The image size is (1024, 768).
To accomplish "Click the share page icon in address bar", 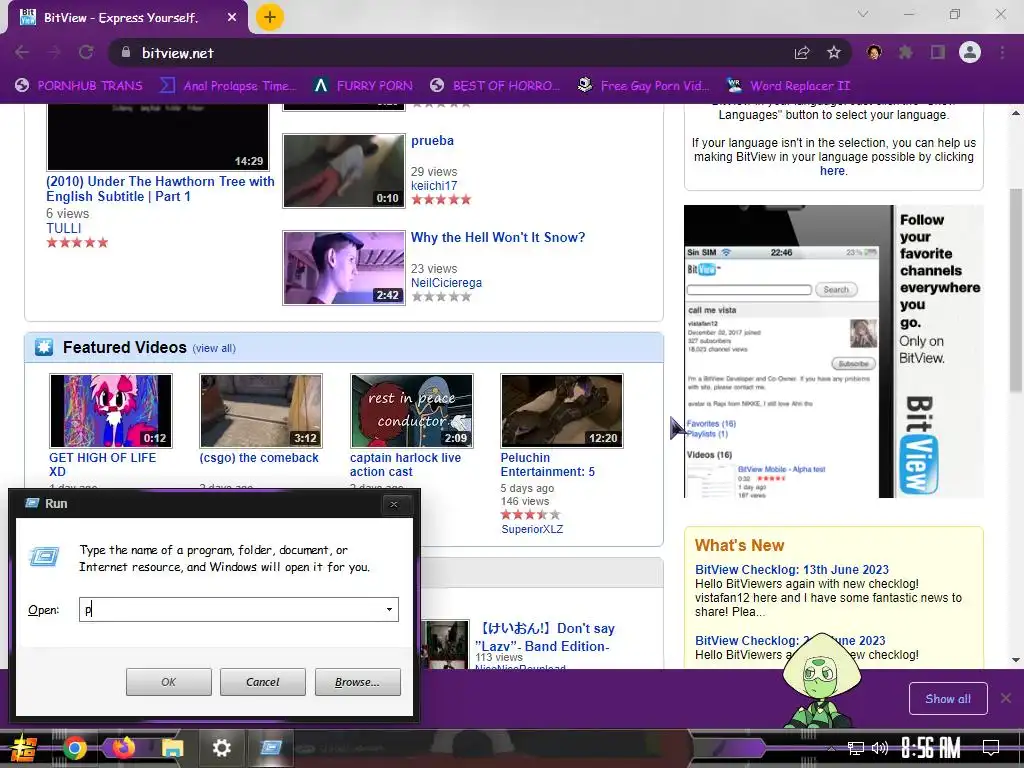I will [x=802, y=52].
